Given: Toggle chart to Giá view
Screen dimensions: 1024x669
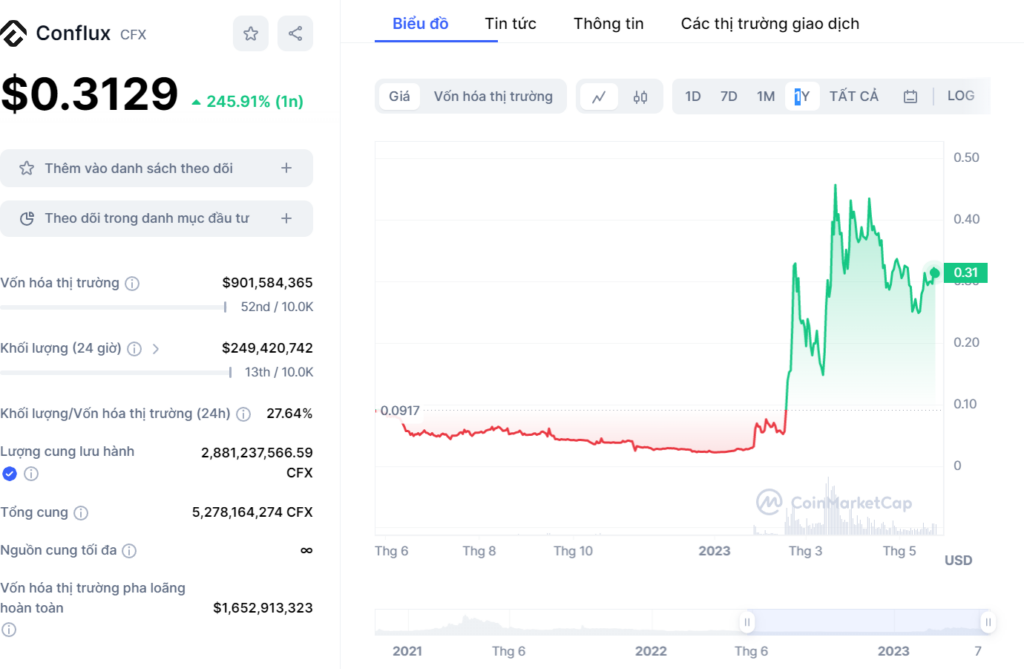Looking at the screenshot, I should [x=399, y=96].
